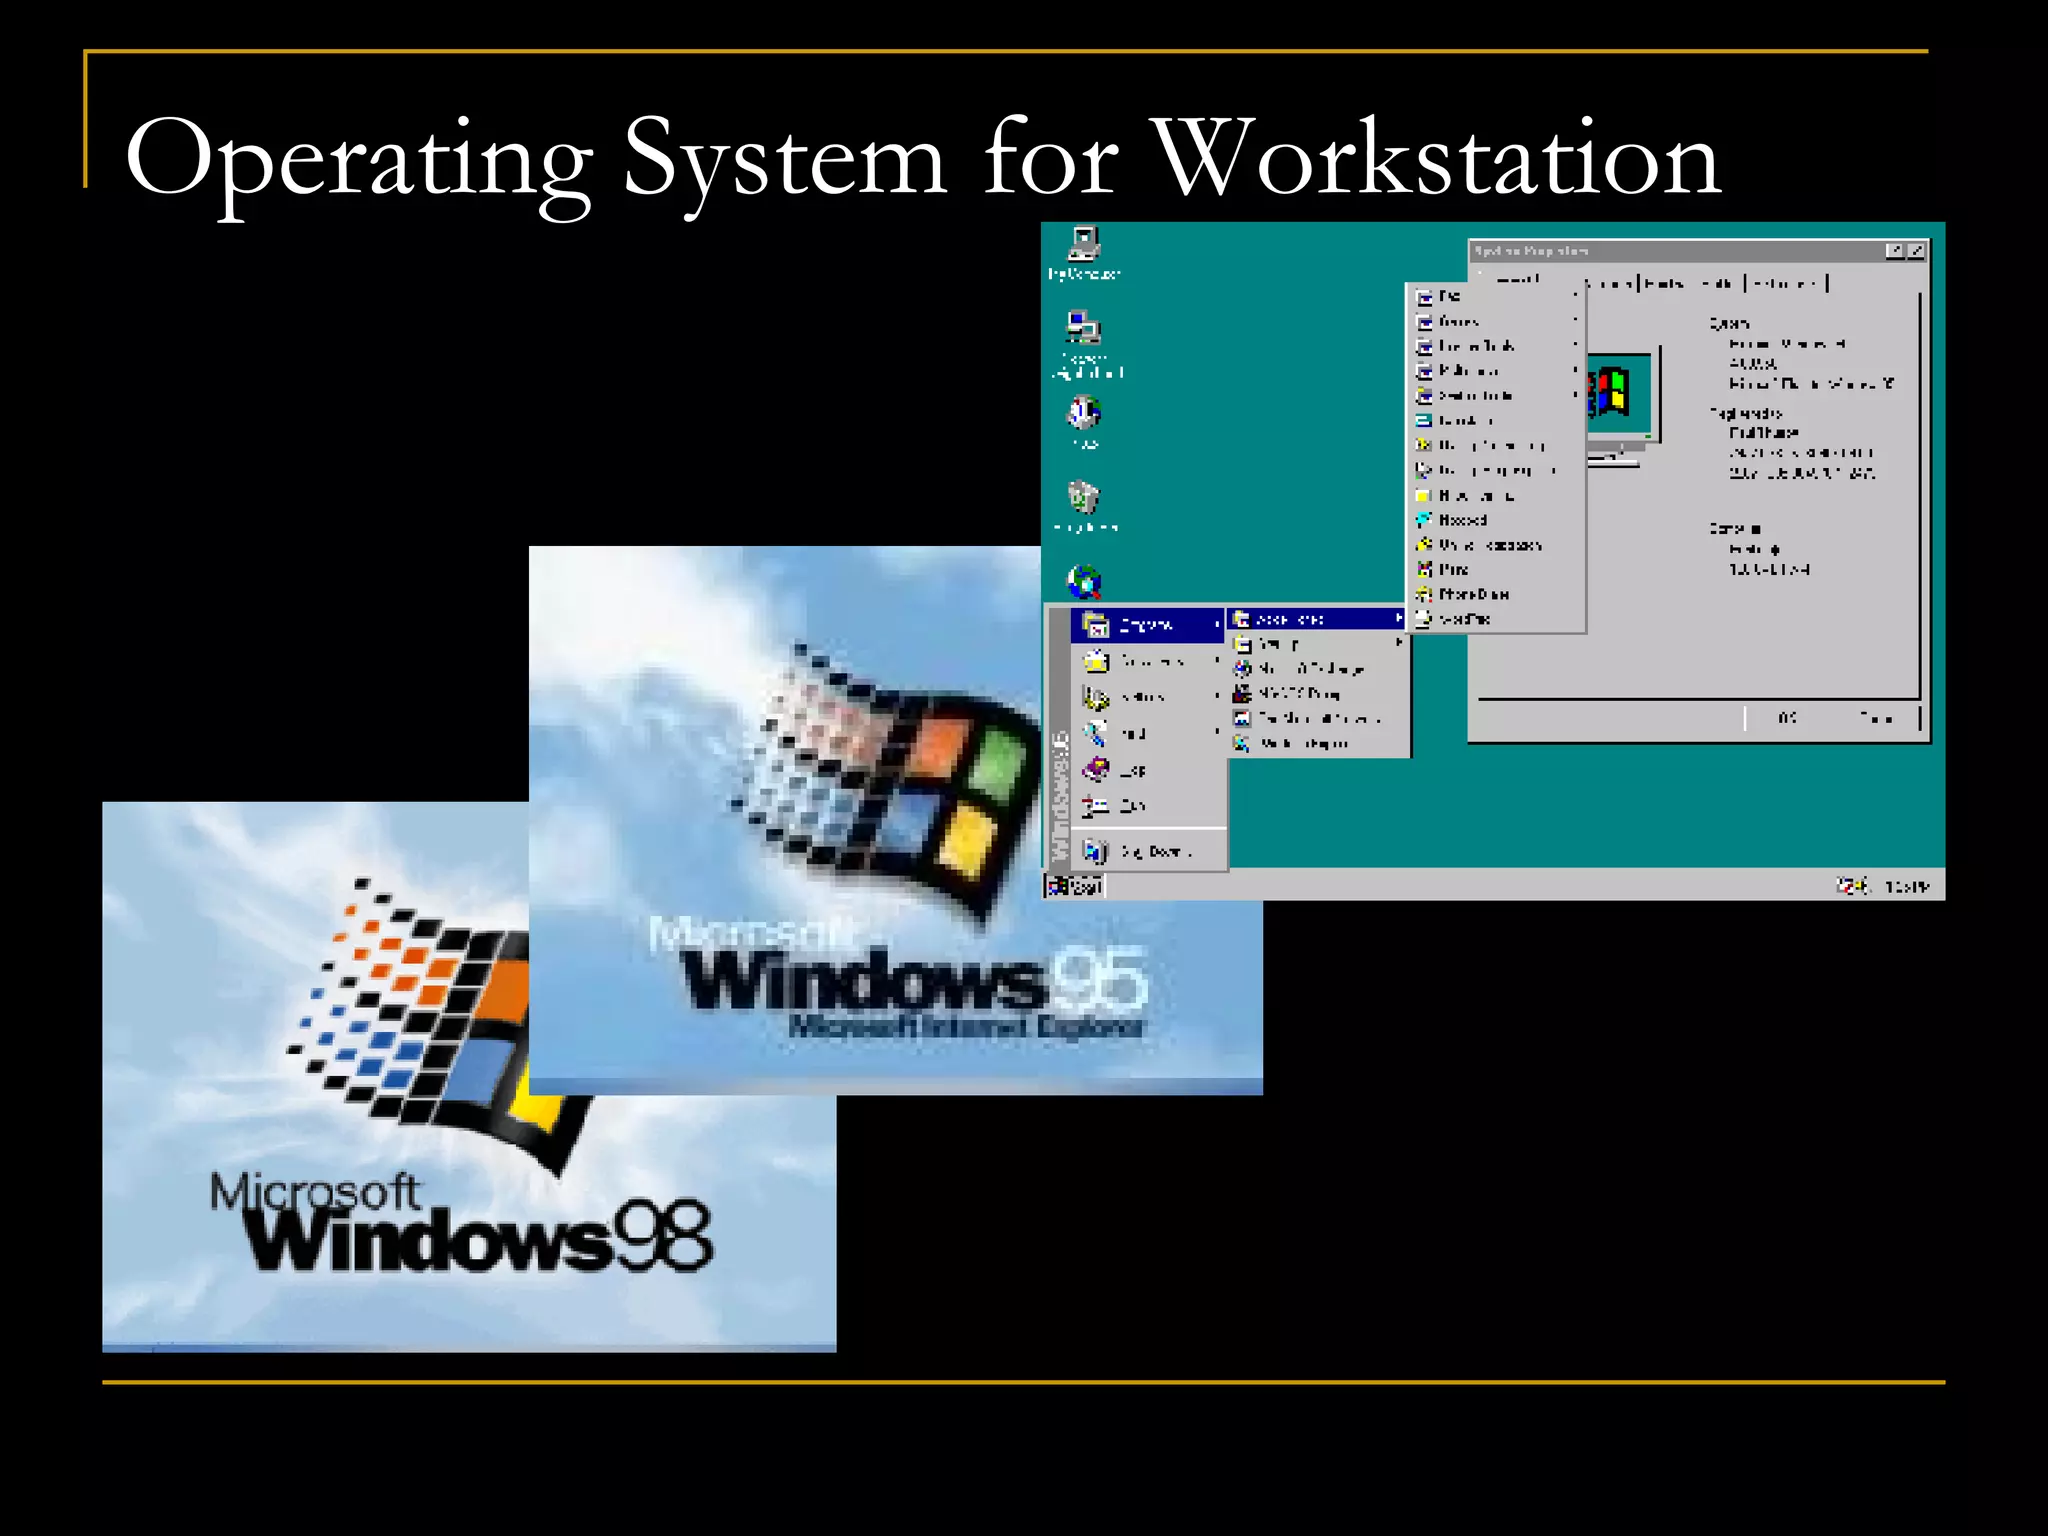Click the Windows 95 splash image

coord(895,820)
